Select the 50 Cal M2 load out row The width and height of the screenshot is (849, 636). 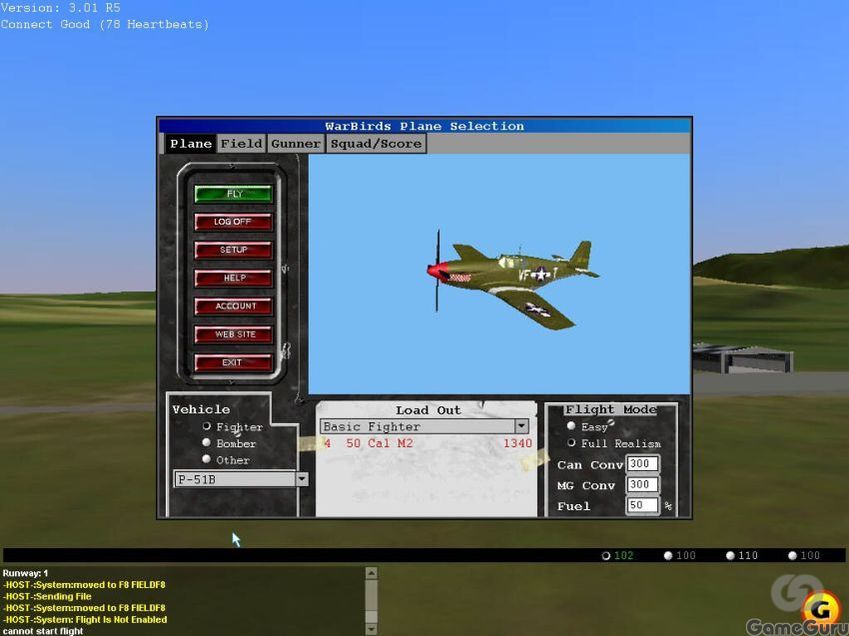[428, 444]
